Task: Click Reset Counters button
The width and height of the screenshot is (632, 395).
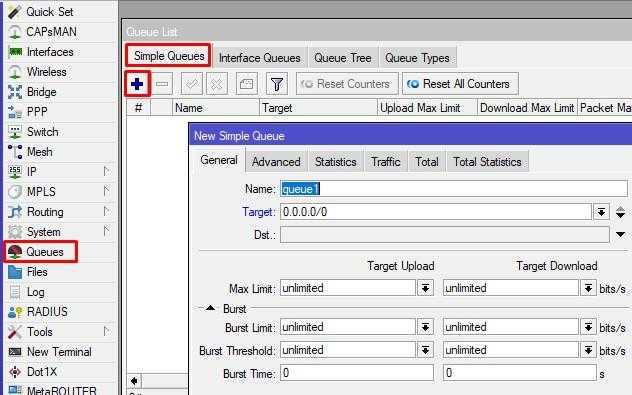Action: [x=347, y=84]
